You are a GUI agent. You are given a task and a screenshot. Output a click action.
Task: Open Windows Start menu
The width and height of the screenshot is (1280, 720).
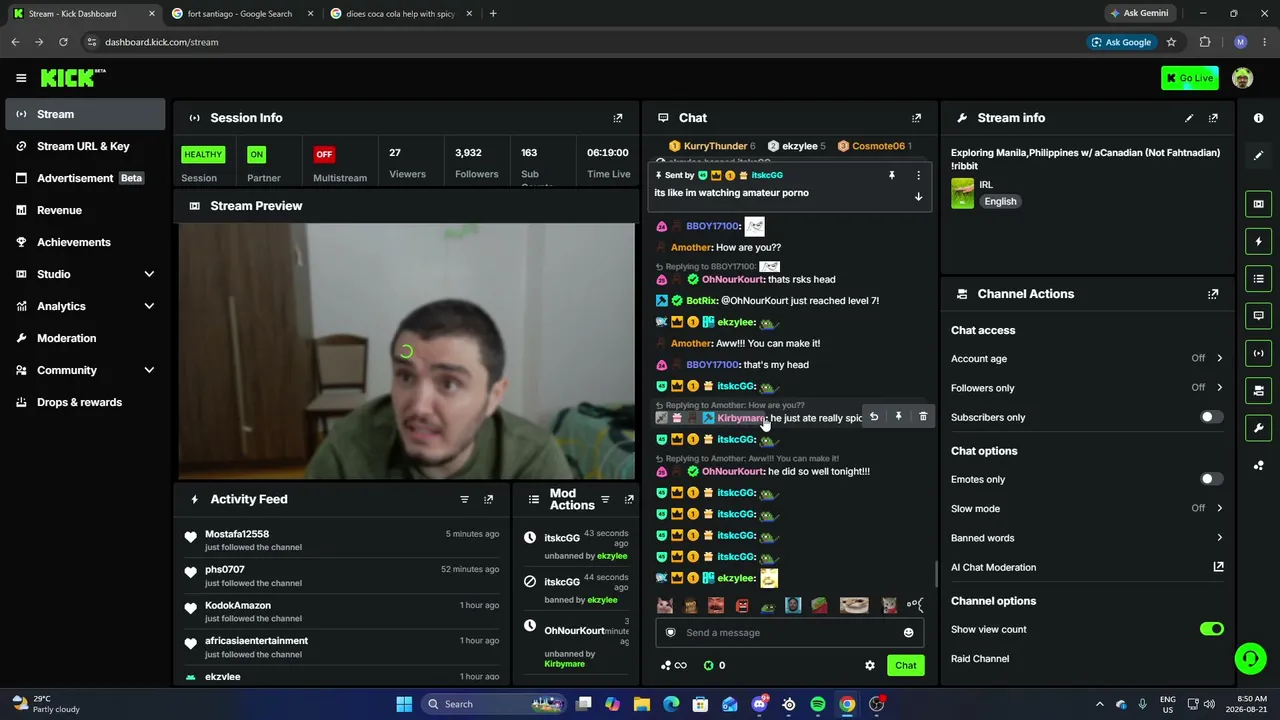pyautogui.click(x=404, y=704)
